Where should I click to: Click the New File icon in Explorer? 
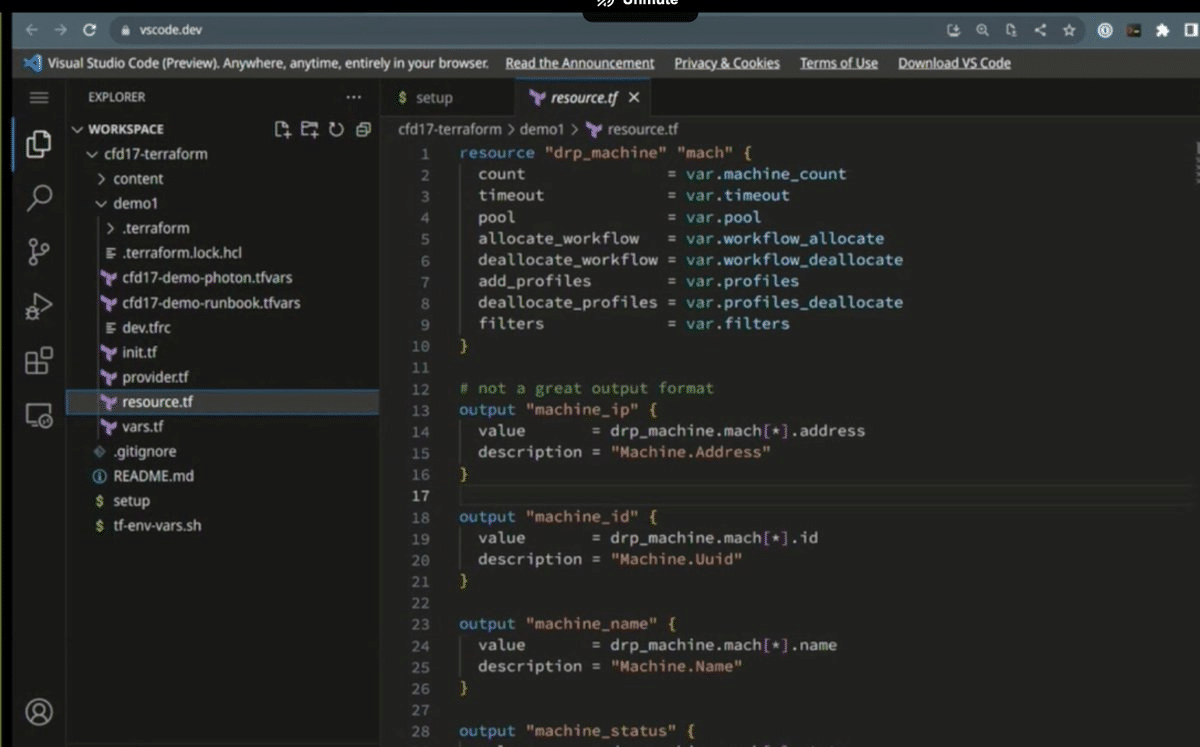pyautogui.click(x=283, y=129)
